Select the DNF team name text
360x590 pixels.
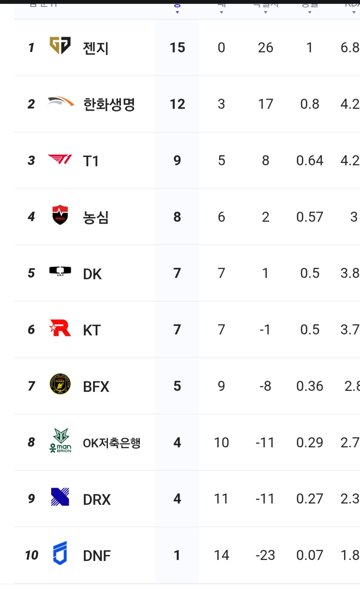97,555
